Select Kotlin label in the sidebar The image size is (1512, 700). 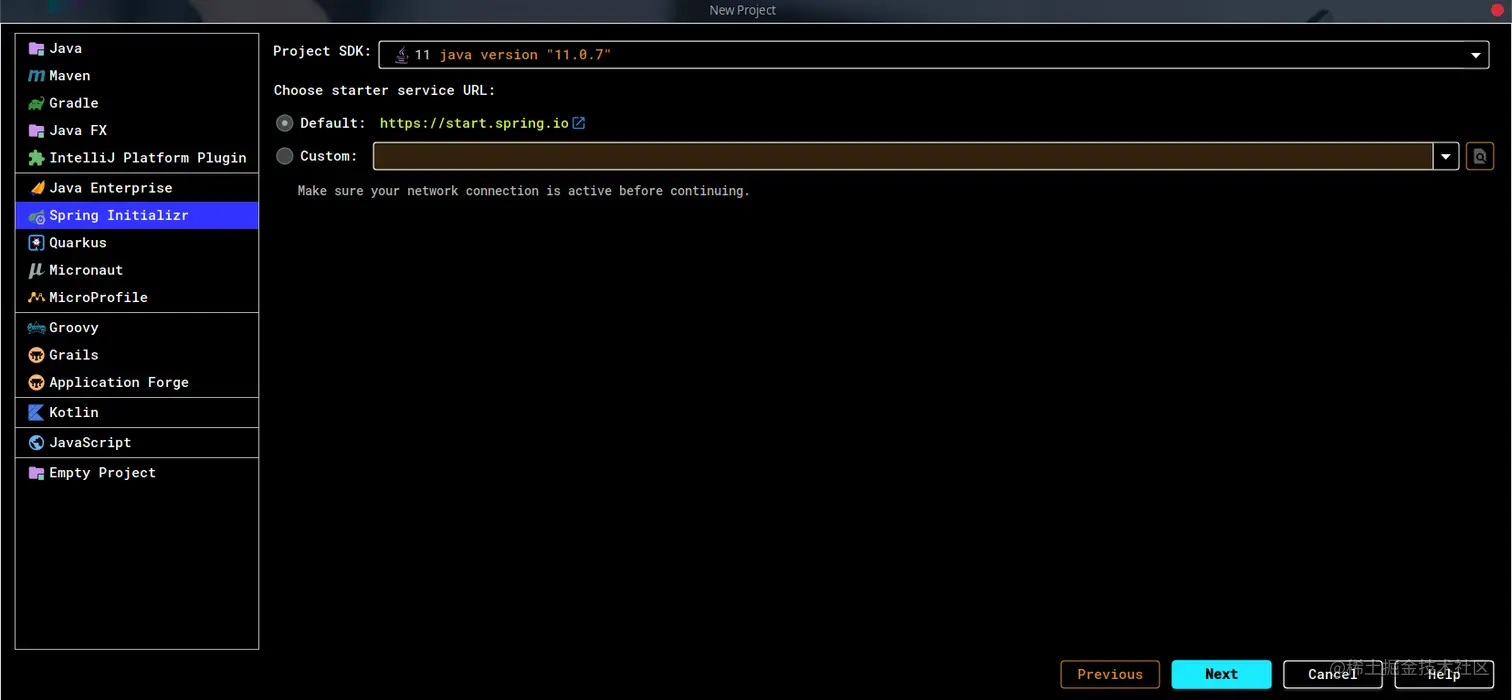pos(74,412)
